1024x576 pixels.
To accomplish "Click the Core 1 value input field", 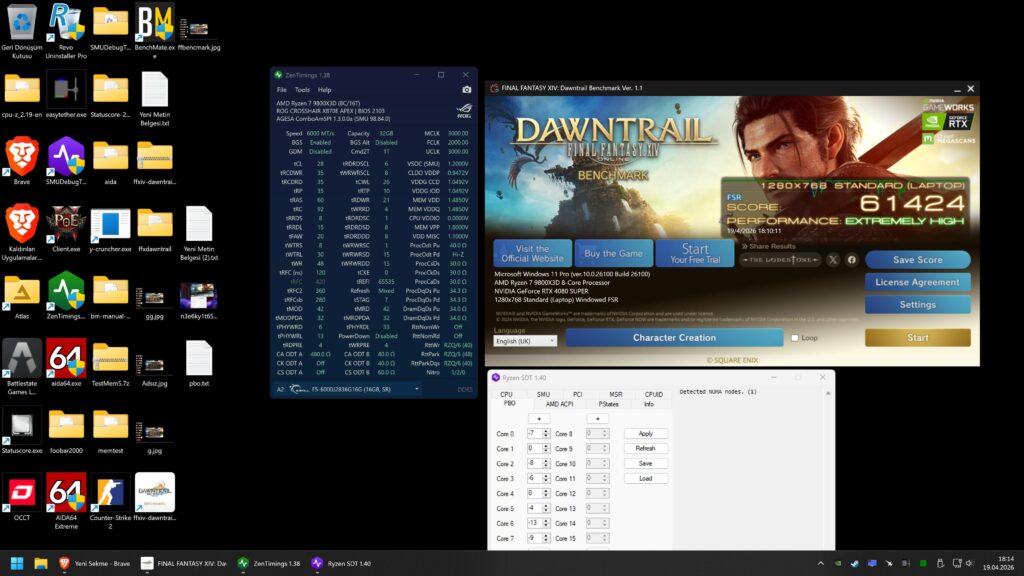I will [x=535, y=448].
